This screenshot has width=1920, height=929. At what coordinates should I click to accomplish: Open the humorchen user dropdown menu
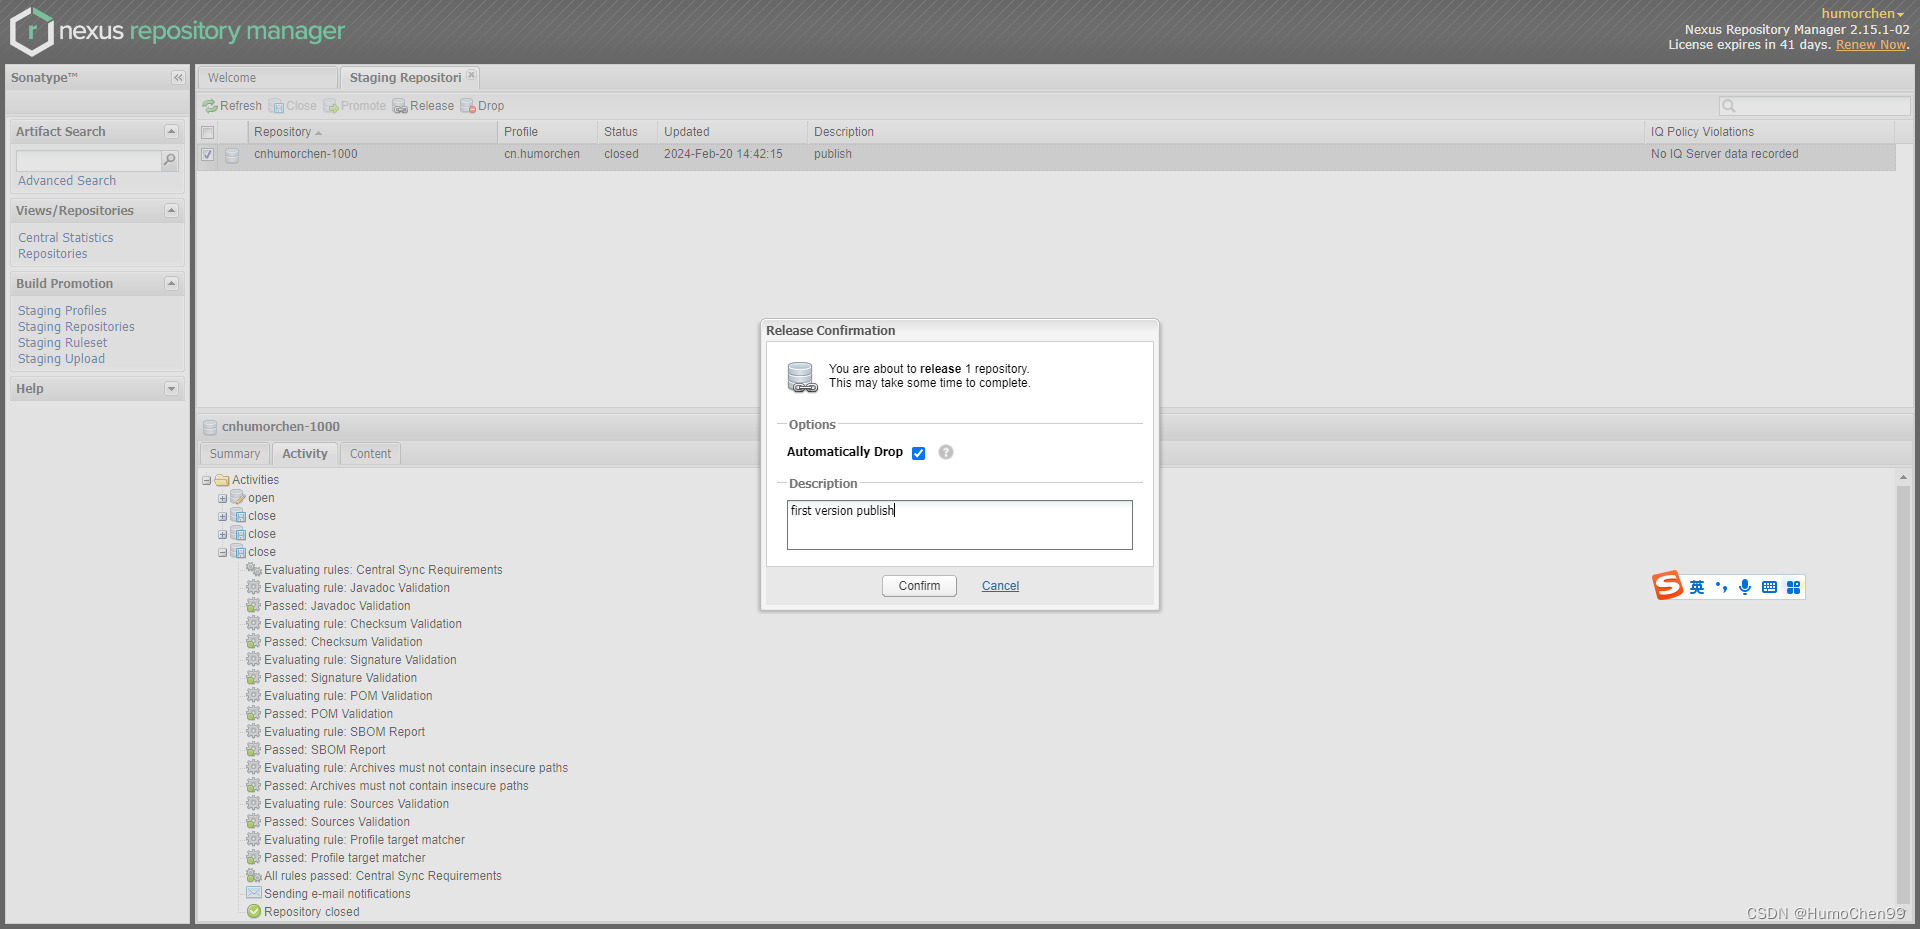(1862, 13)
